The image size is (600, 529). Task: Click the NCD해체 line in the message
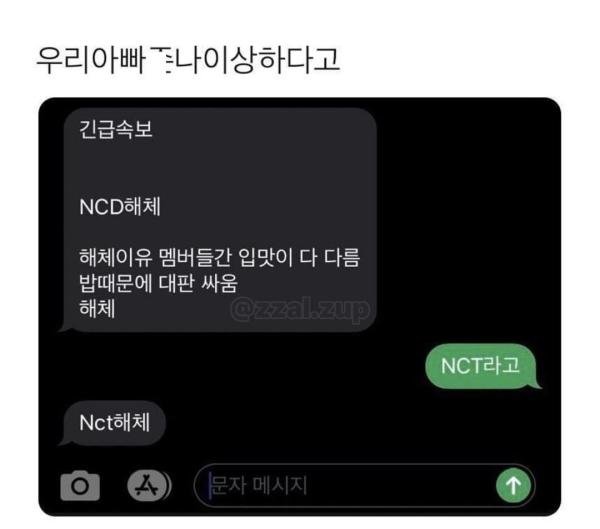(120, 207)
